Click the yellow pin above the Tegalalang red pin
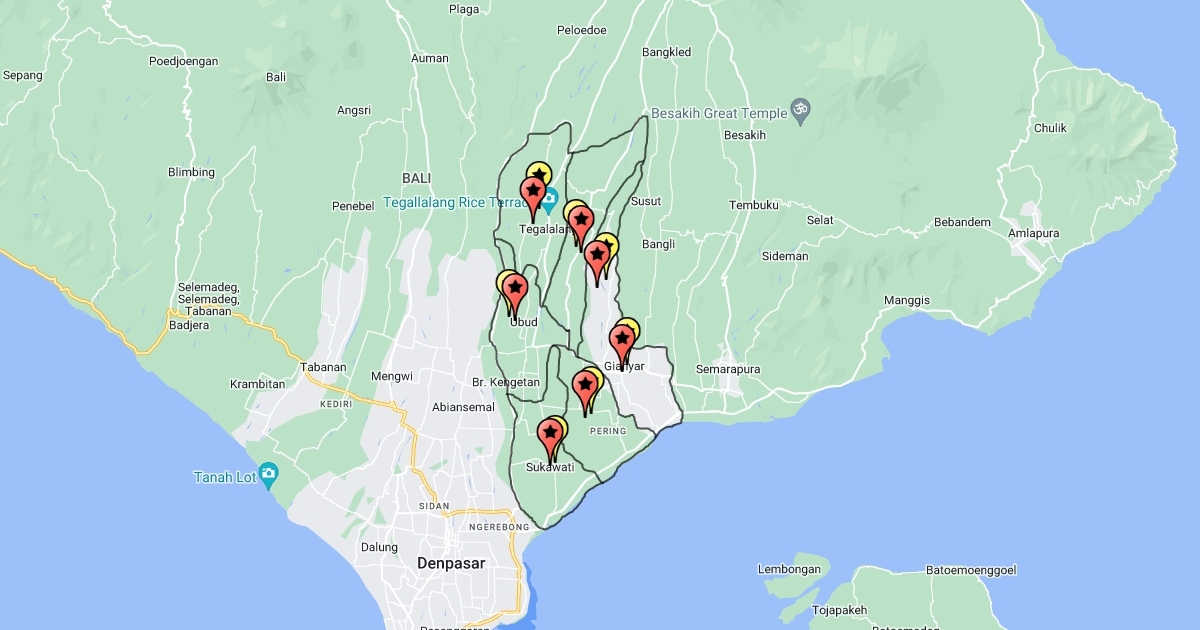1200x630 pixels. click(x=540, y=172)
